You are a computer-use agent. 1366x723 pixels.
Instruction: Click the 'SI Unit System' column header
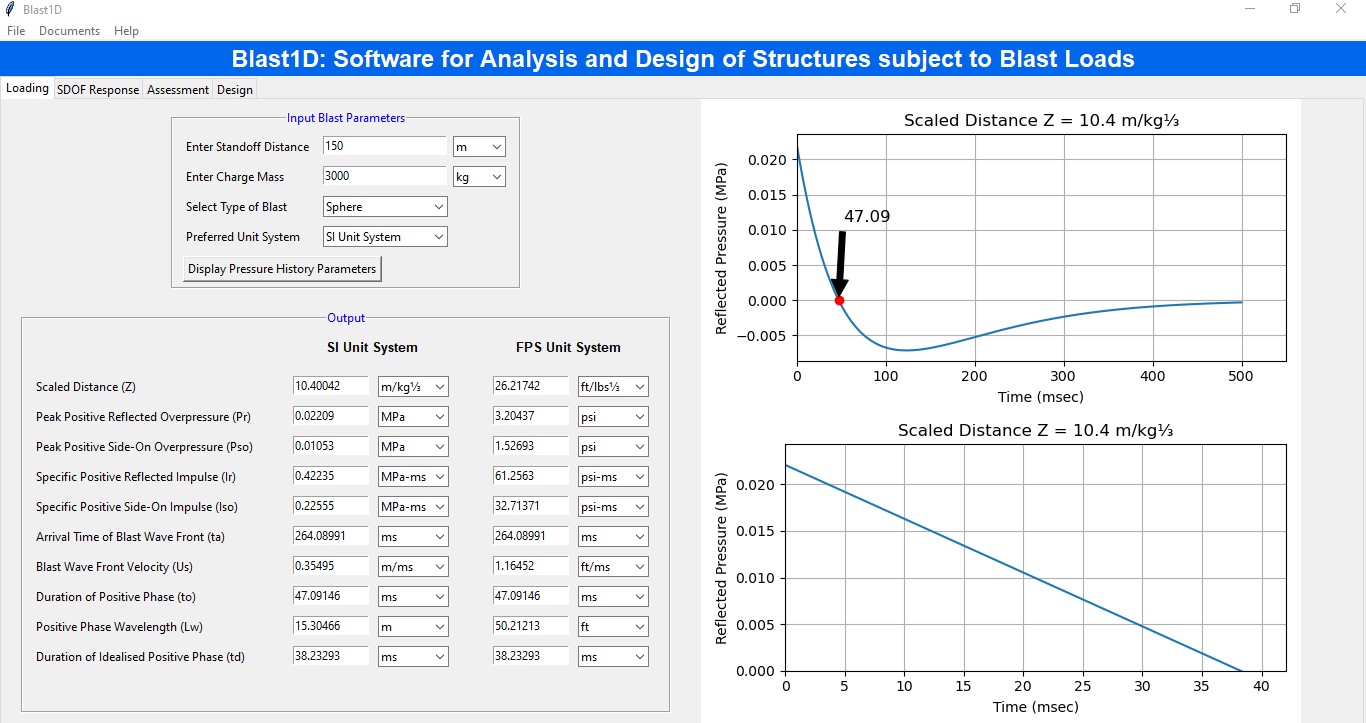point(373,348)
